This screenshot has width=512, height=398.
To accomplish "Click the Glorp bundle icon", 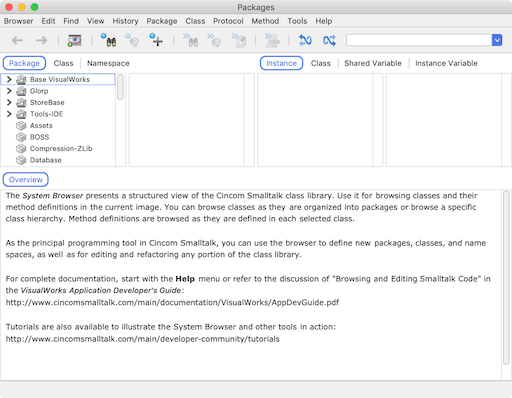I will point(21,91).
